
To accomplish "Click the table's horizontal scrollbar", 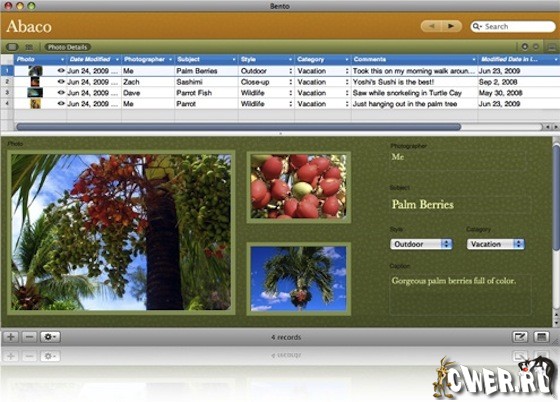I will [279, 127].
